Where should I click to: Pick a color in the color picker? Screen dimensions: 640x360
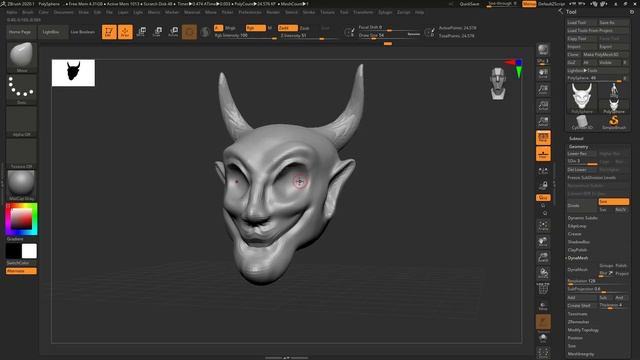point(21,219)
